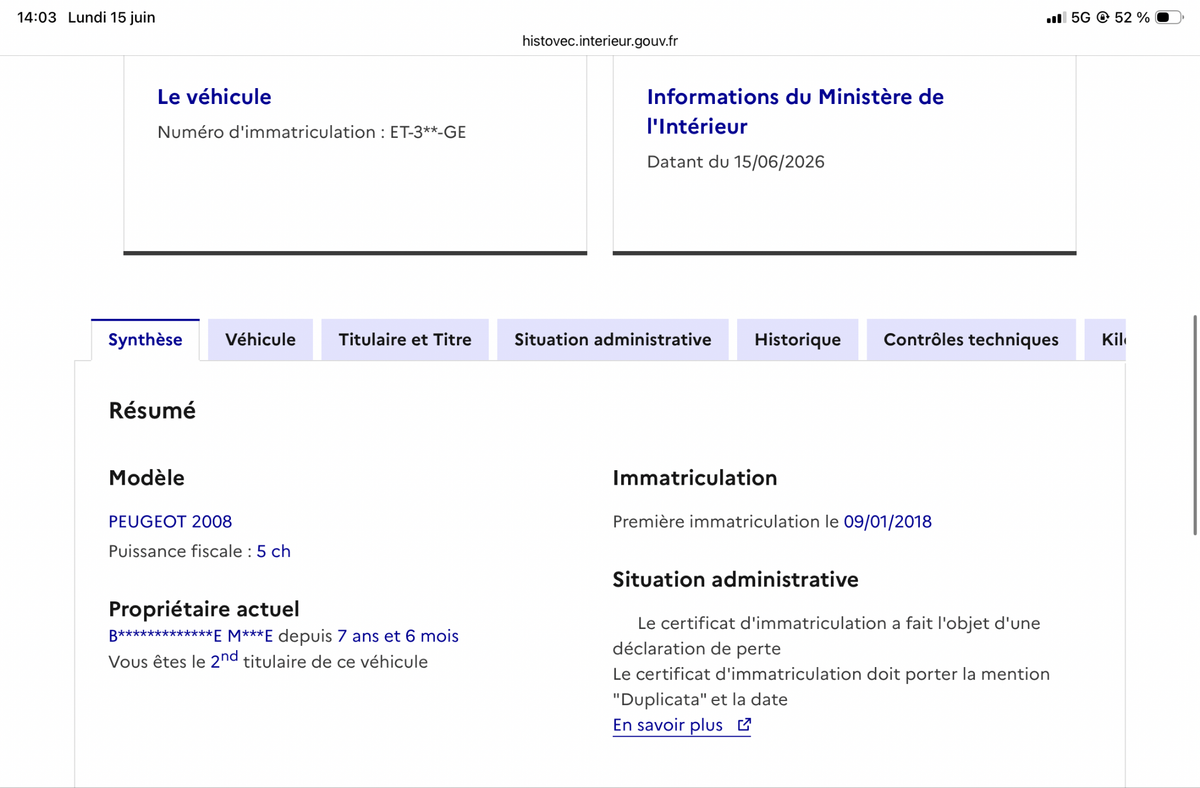The width and height of the screenshot is (1200, 788).
Task: Click the Situation administrative heading in the summary
Action: 736,579
